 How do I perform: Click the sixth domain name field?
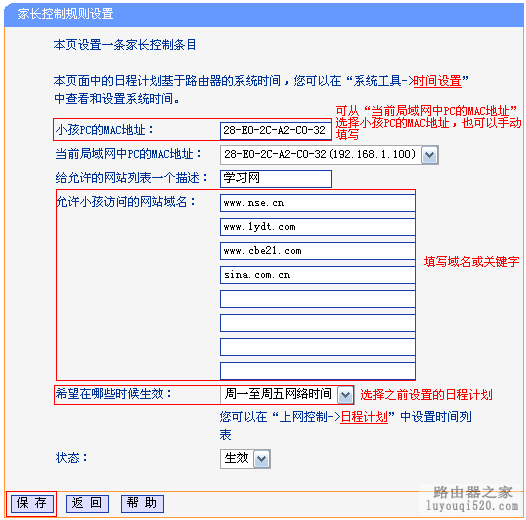(317, 323)
